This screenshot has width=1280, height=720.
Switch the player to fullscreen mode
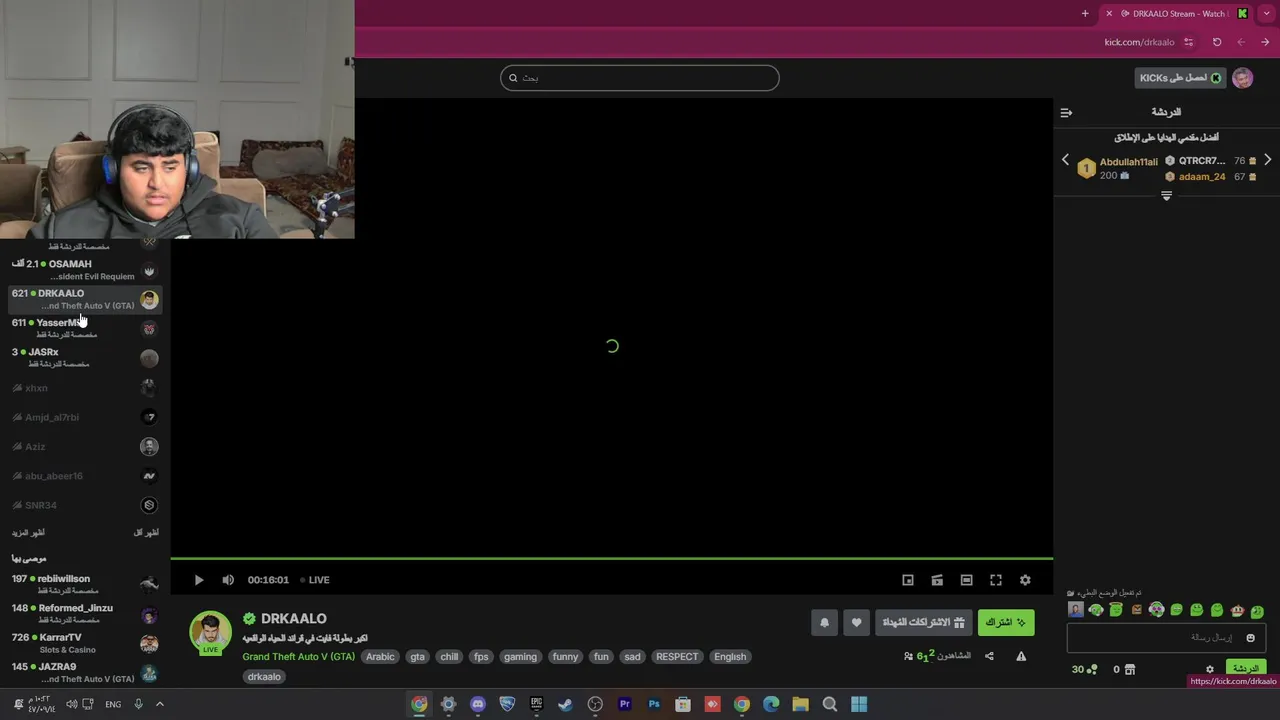[996, 580]
